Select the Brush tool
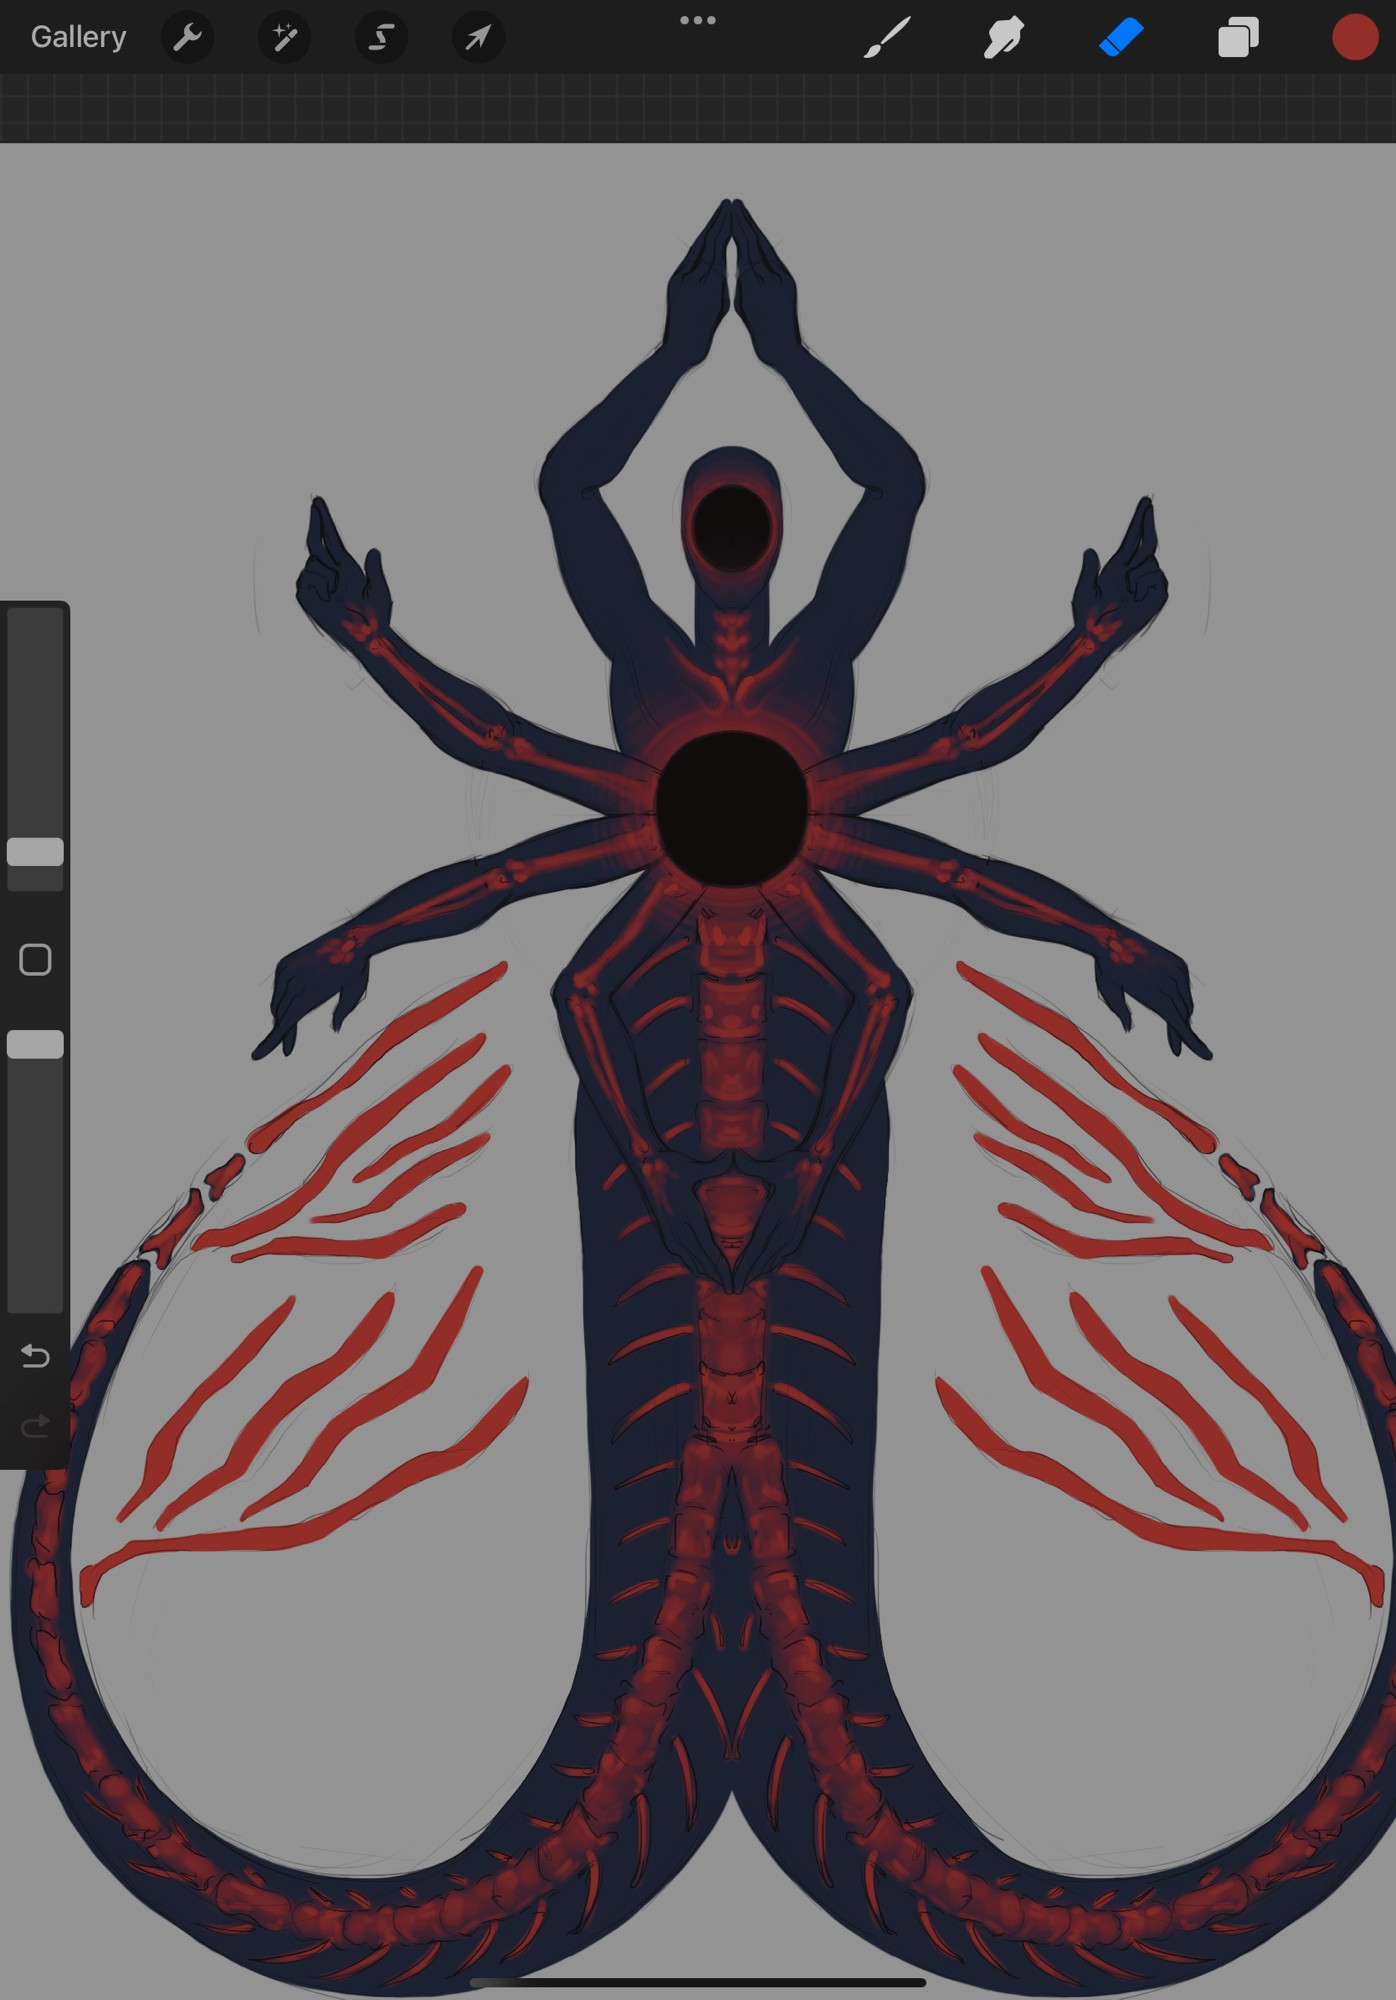This screenshot has width=1396, height=2000. 887,38
